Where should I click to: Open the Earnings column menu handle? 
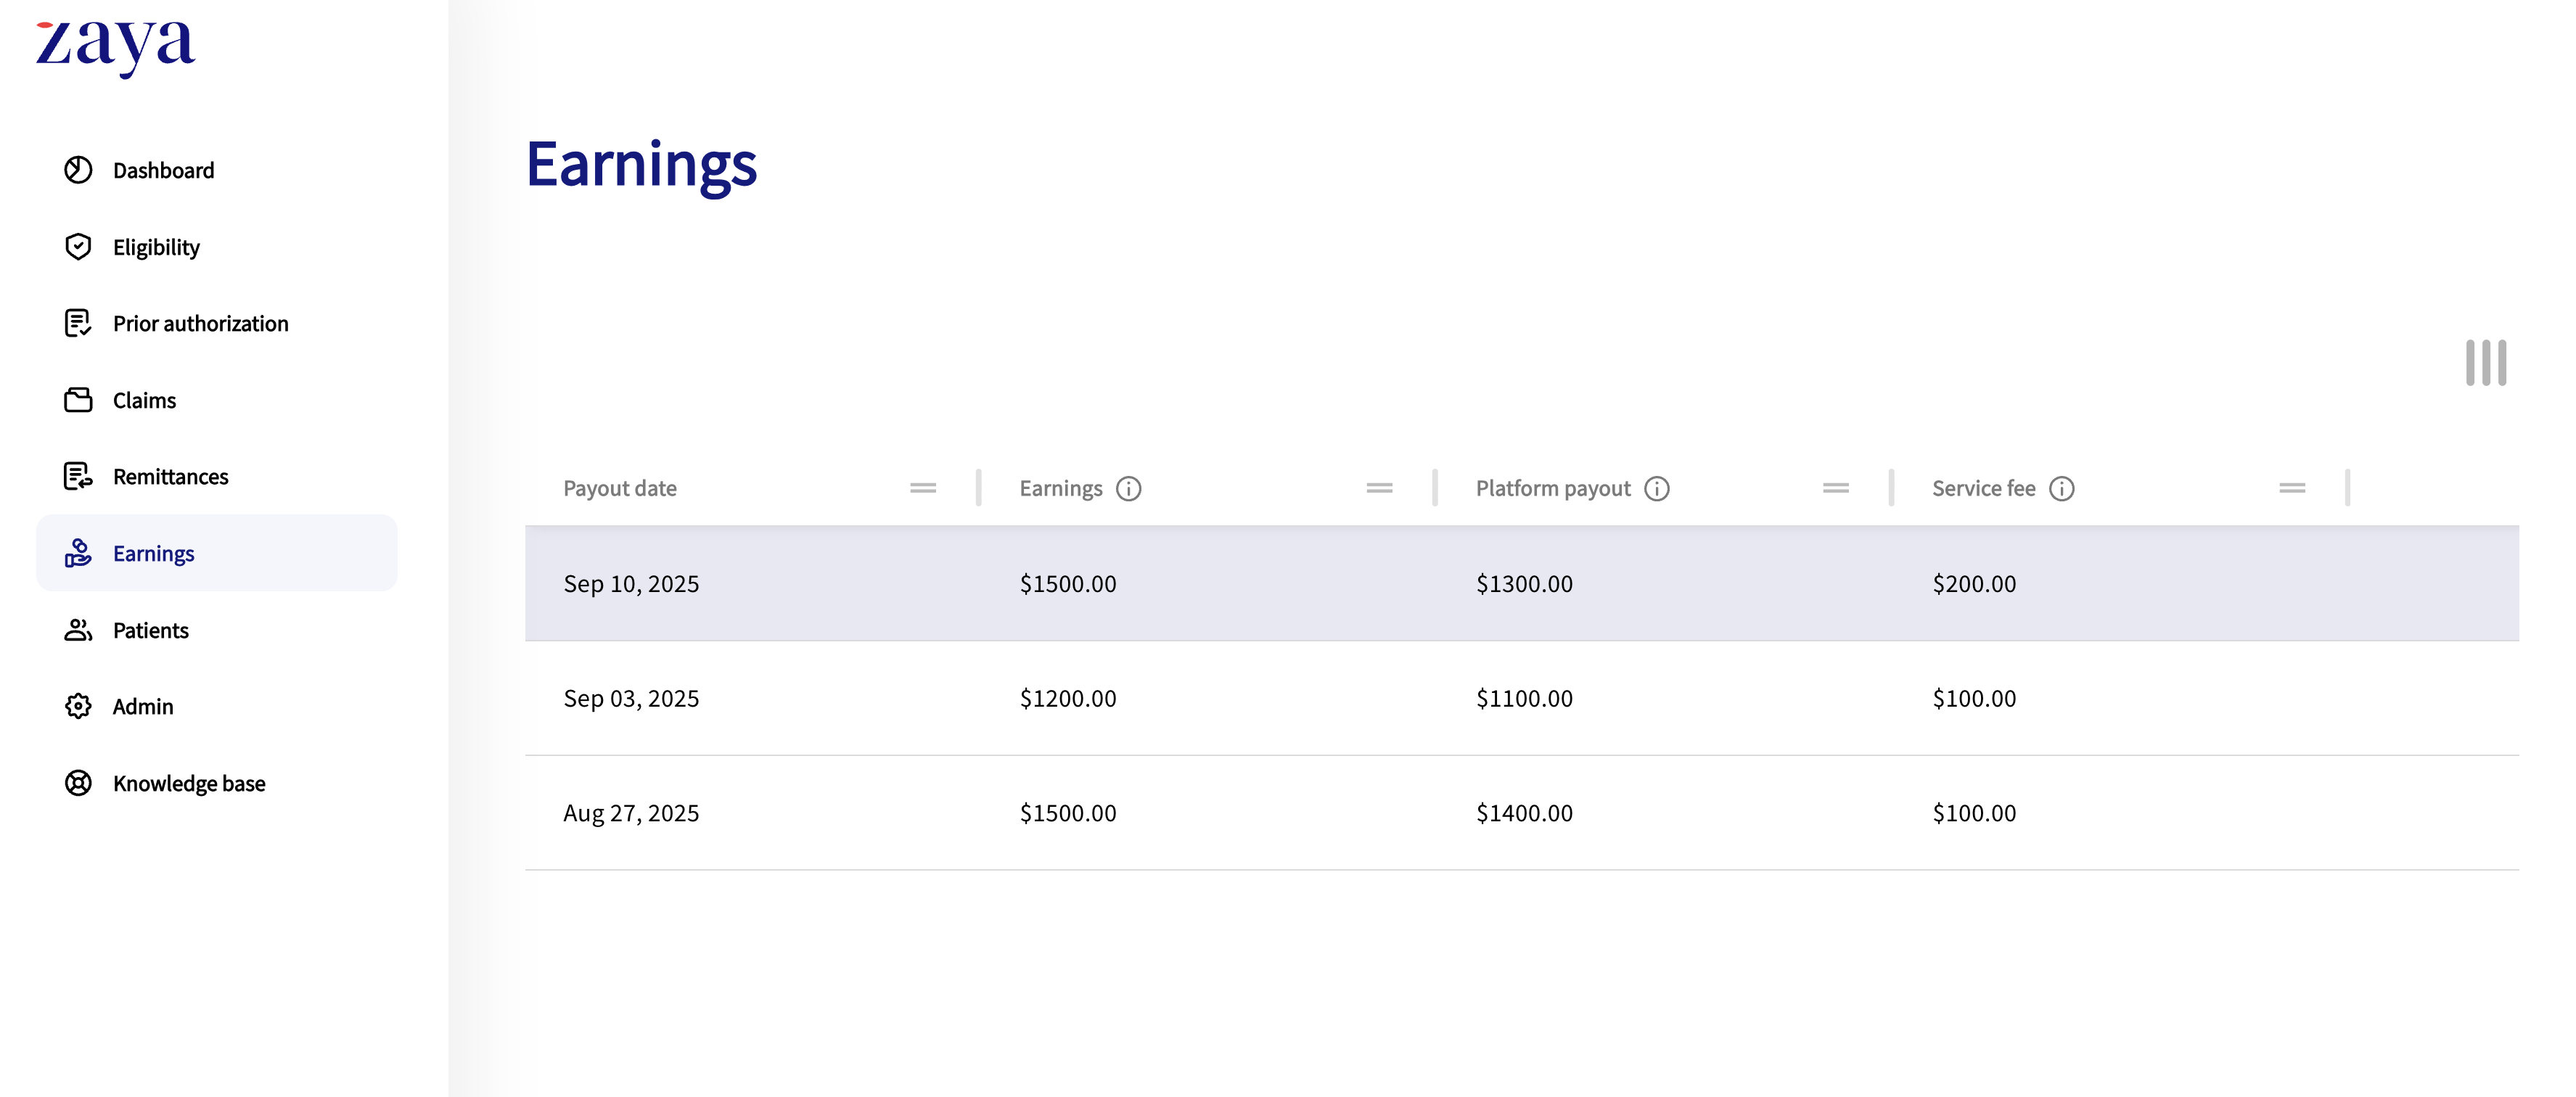click(x=1379, y=488)
